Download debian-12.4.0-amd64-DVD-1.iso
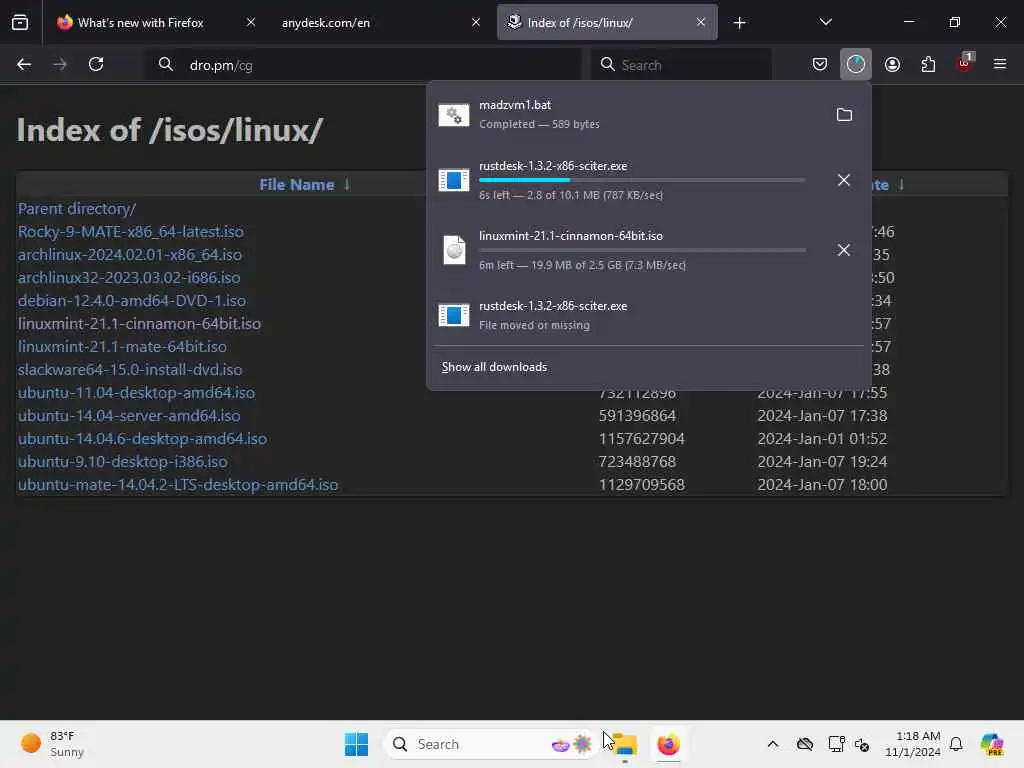 pyautogui.click(x=132, y=300)
